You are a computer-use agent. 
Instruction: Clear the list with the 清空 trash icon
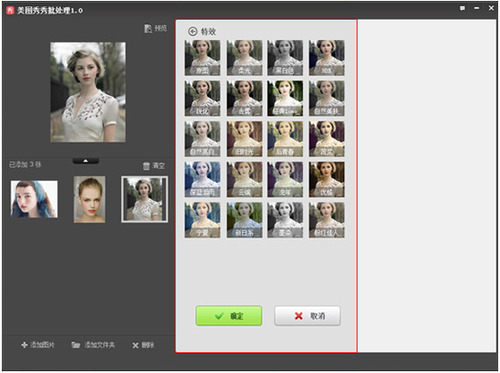click(x=146, y=166)
